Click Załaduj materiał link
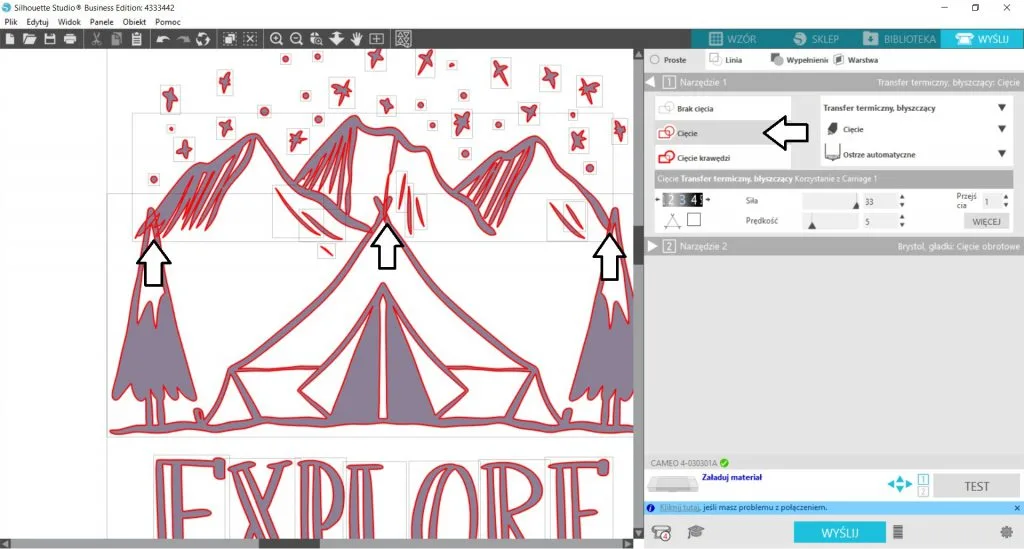 pos(731,477)
